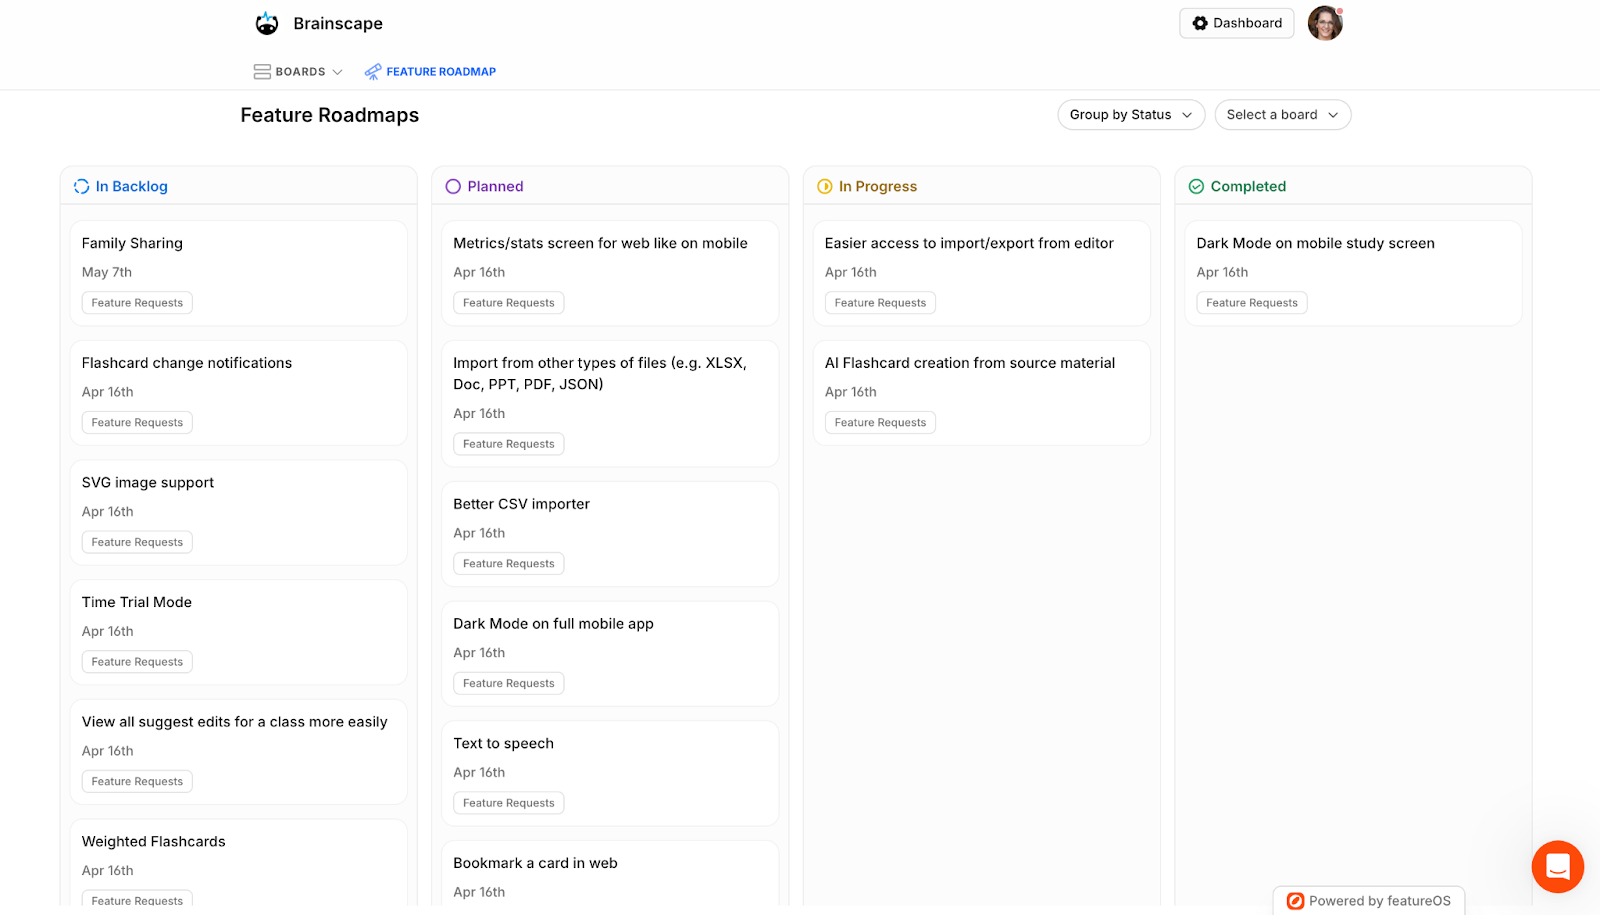Open AI Flashcard creation from source card
The width and height of the screenshot is (1600, 915).
click(982, 393)
